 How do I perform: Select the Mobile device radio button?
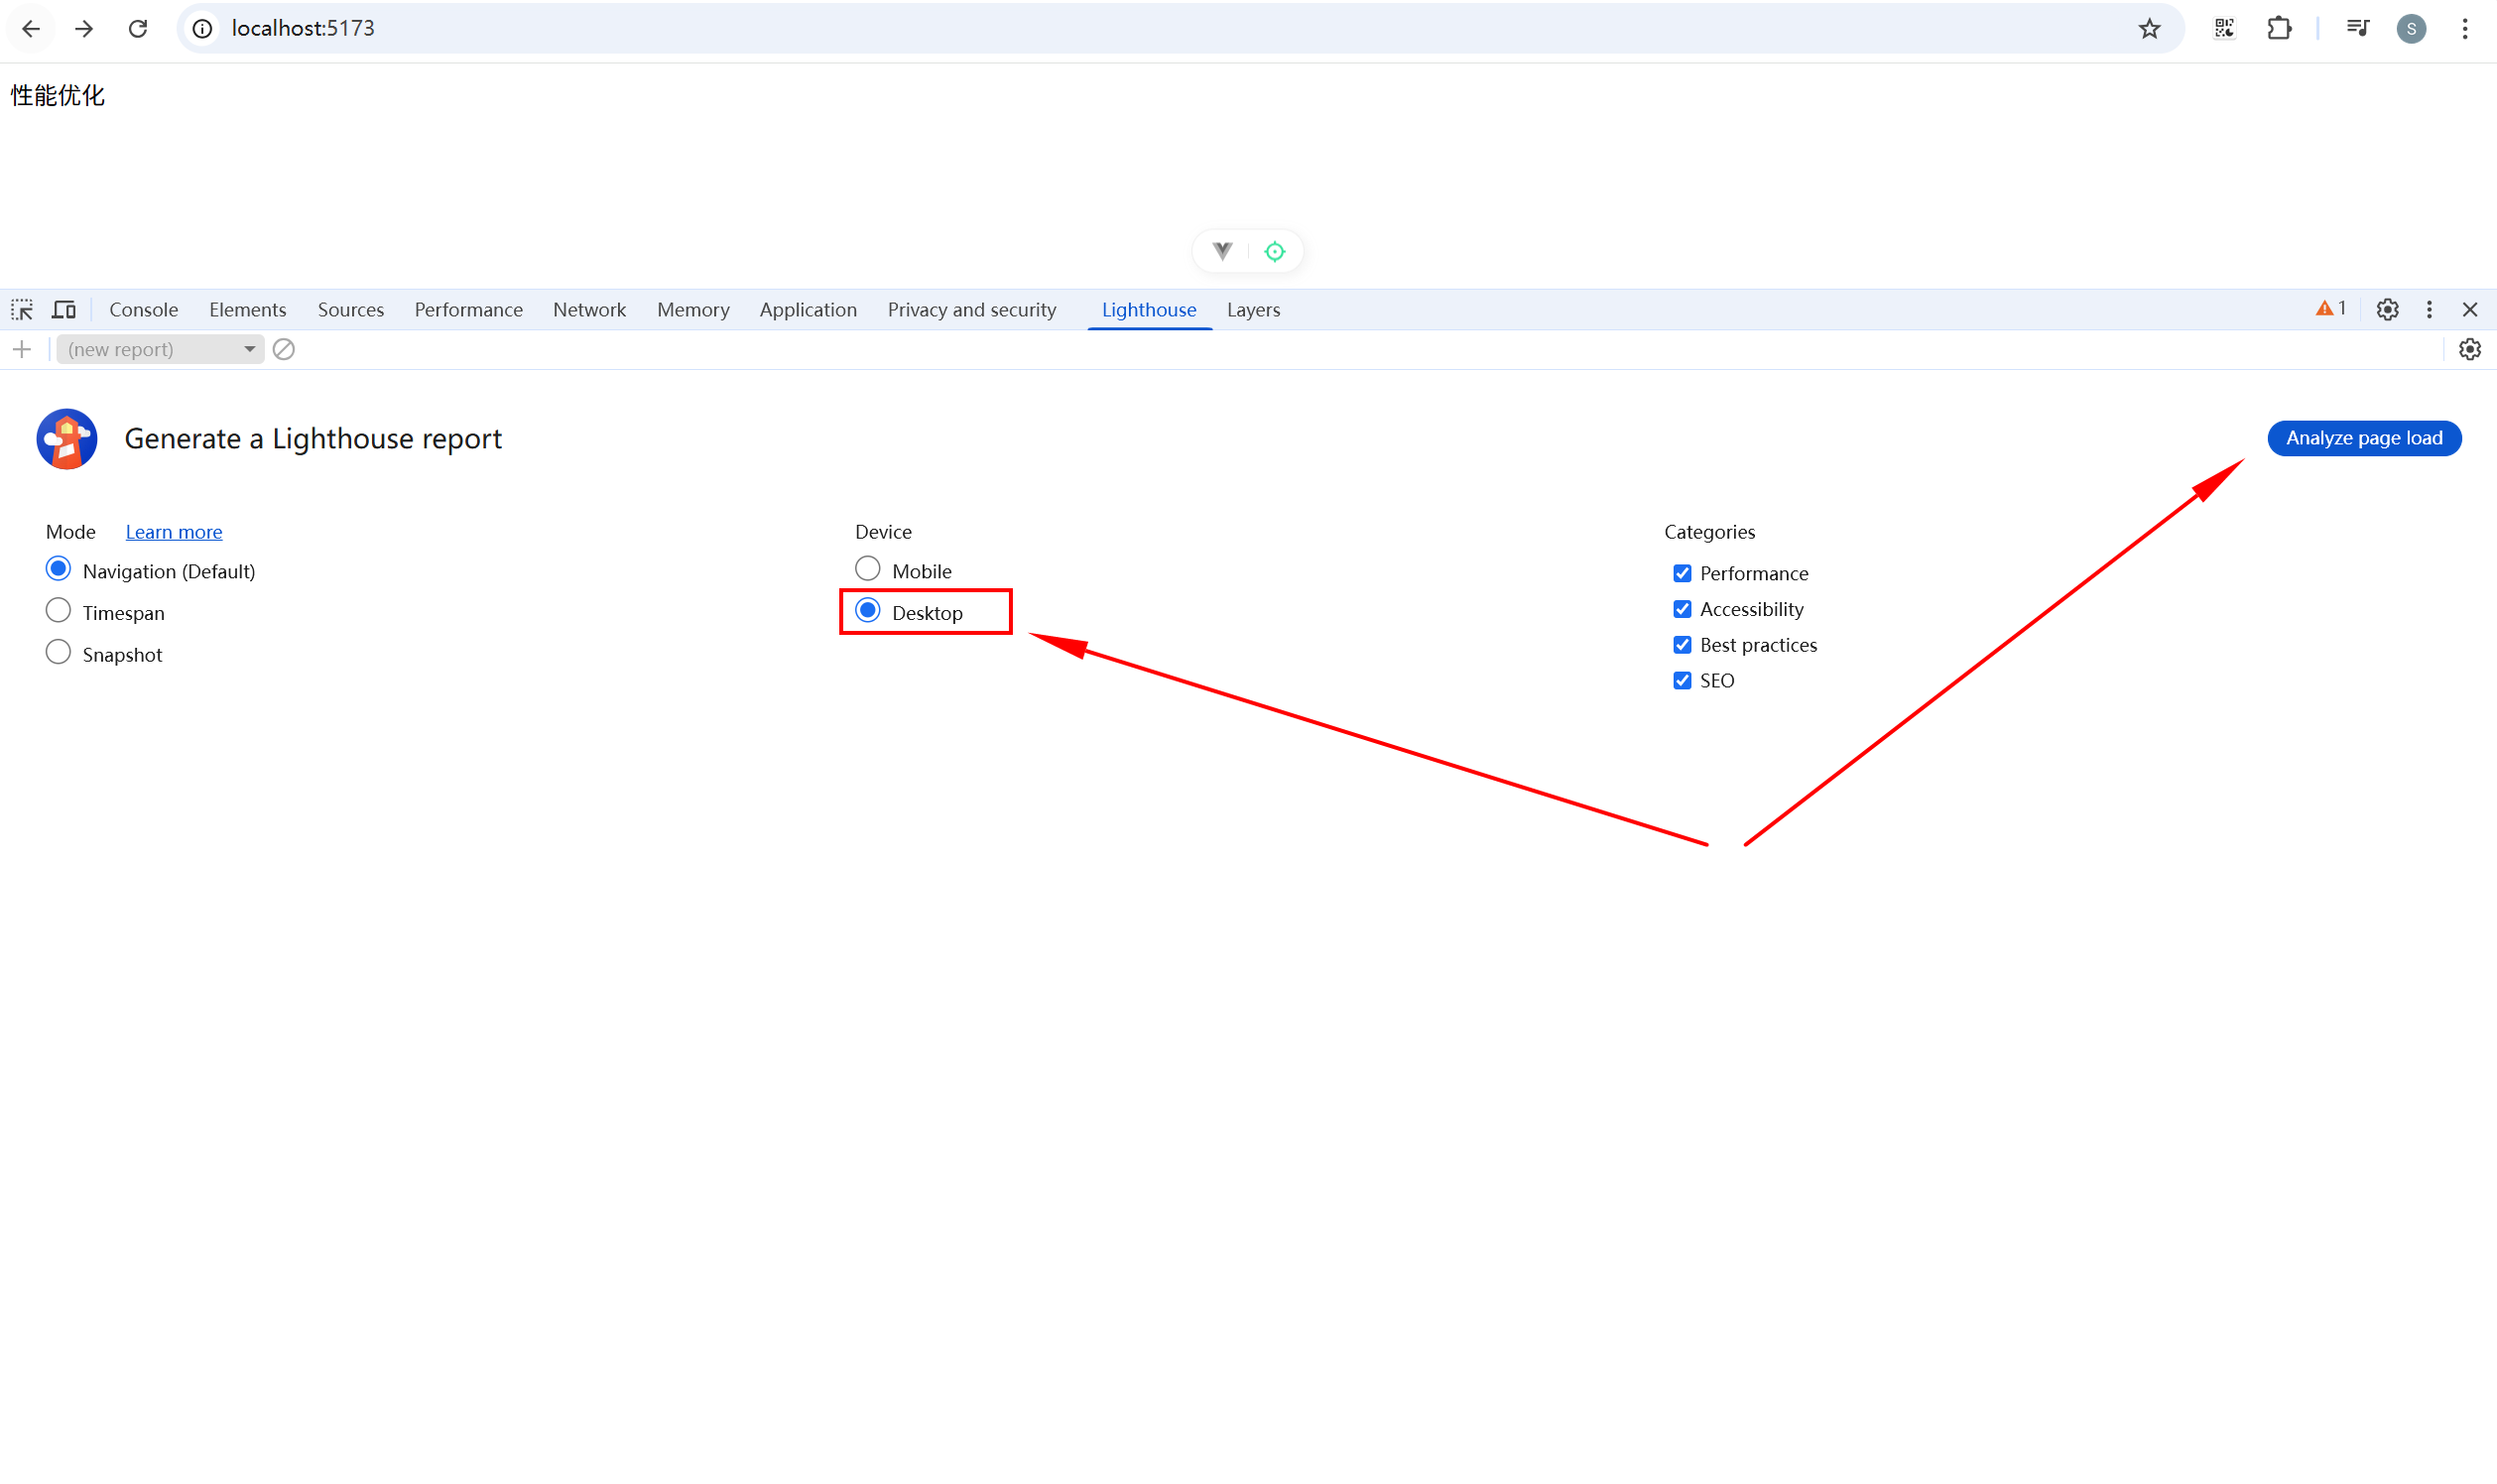[x=868, y=569]
